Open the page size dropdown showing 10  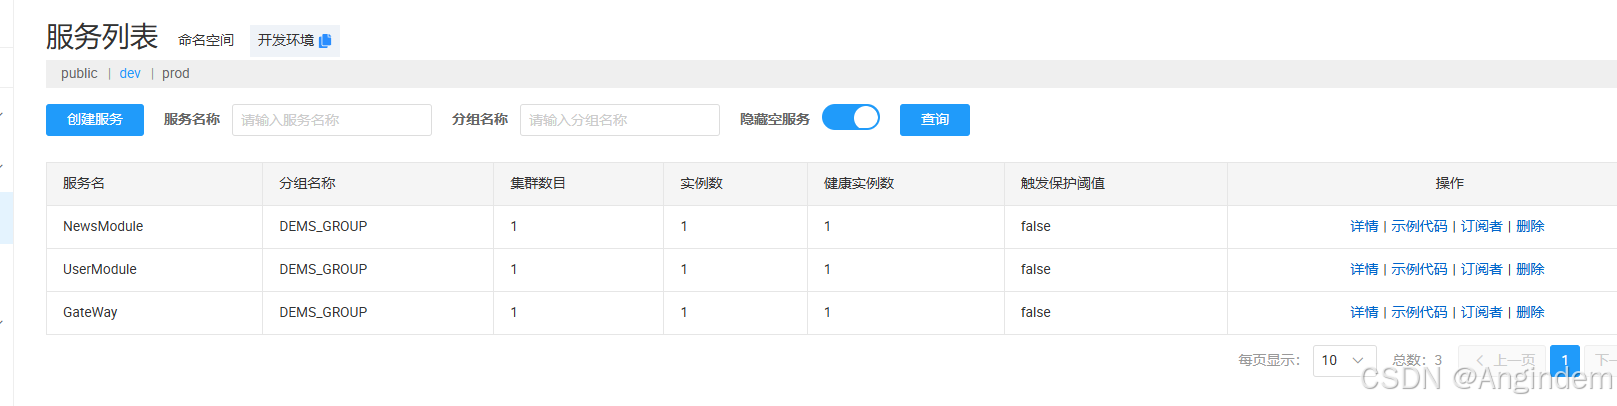[1344, 360]
